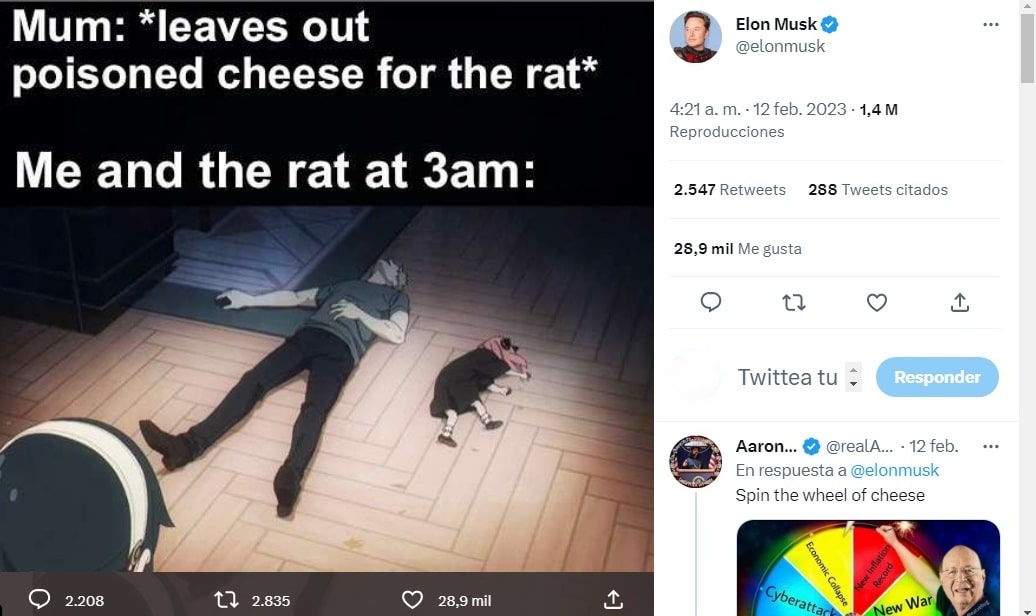Image resolution: width=1036 pixels, height=616 pixels.
Task: Like the tweet with the heart icon
Action: pos(877,302)
